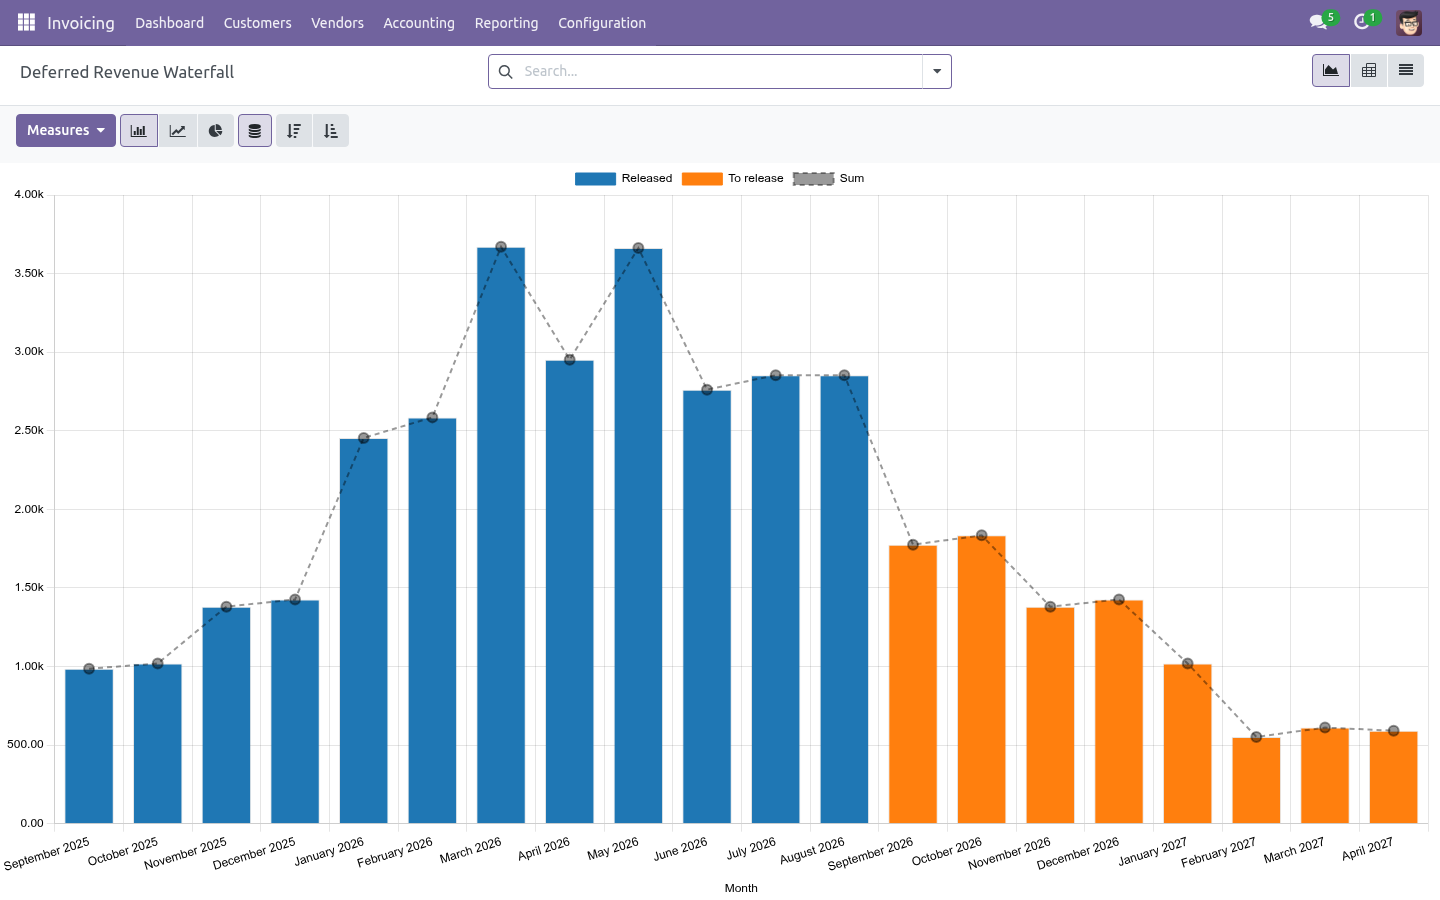Expand the Measures dropdown

pyautogui.click(x=66, y=131)
